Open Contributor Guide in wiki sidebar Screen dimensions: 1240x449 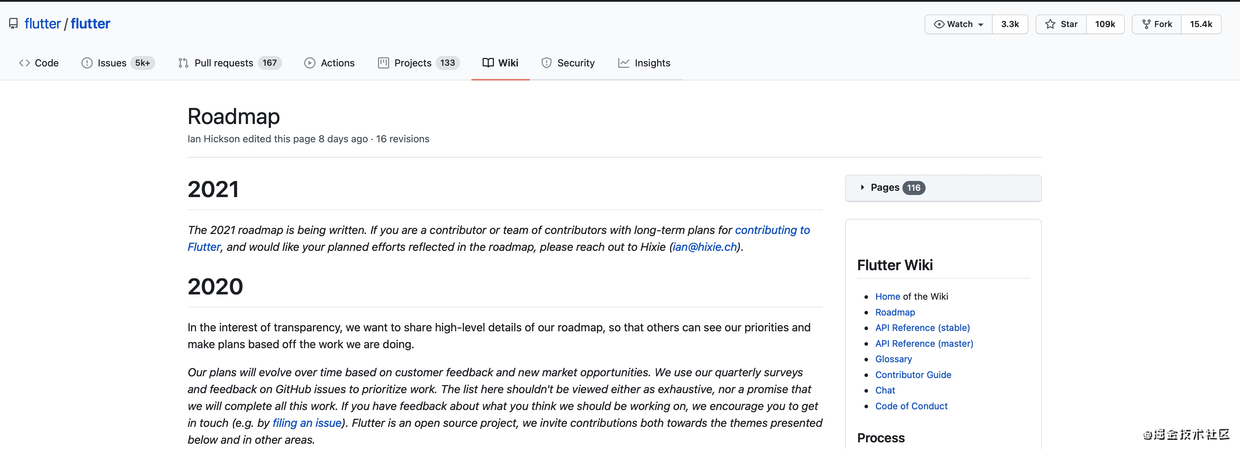tap(913, 375)
